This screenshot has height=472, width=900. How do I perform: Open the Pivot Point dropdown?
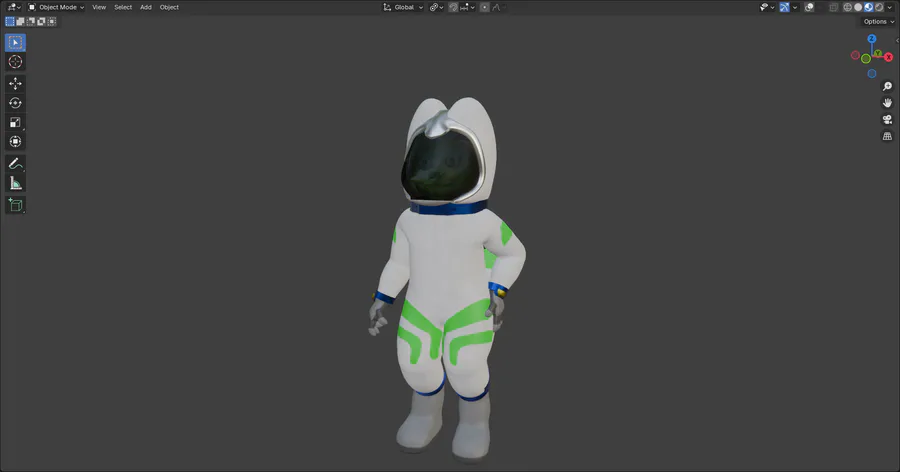437,7
